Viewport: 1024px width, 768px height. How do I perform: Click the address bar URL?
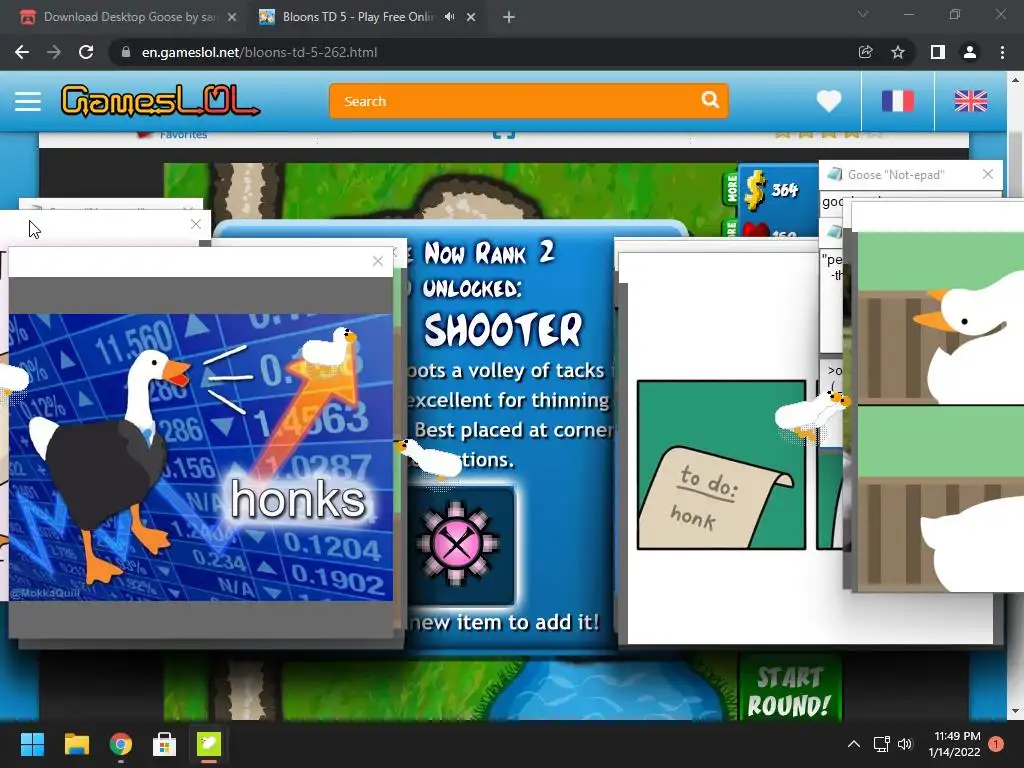(259, 52)
